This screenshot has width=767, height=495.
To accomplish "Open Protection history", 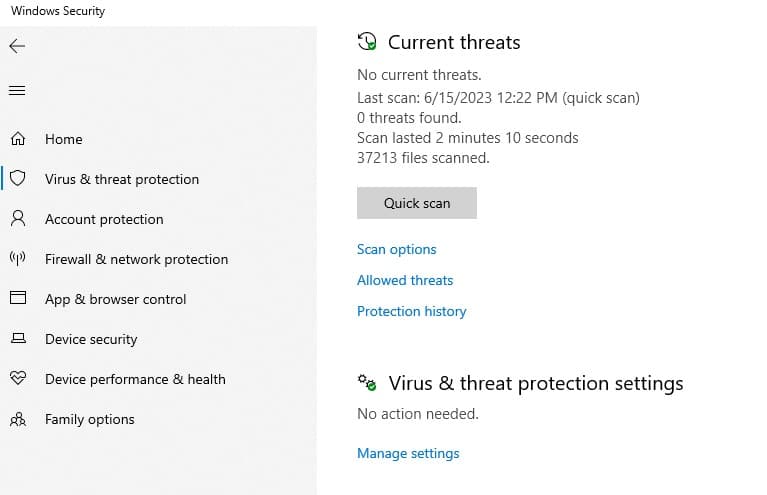I will [412, 311].
